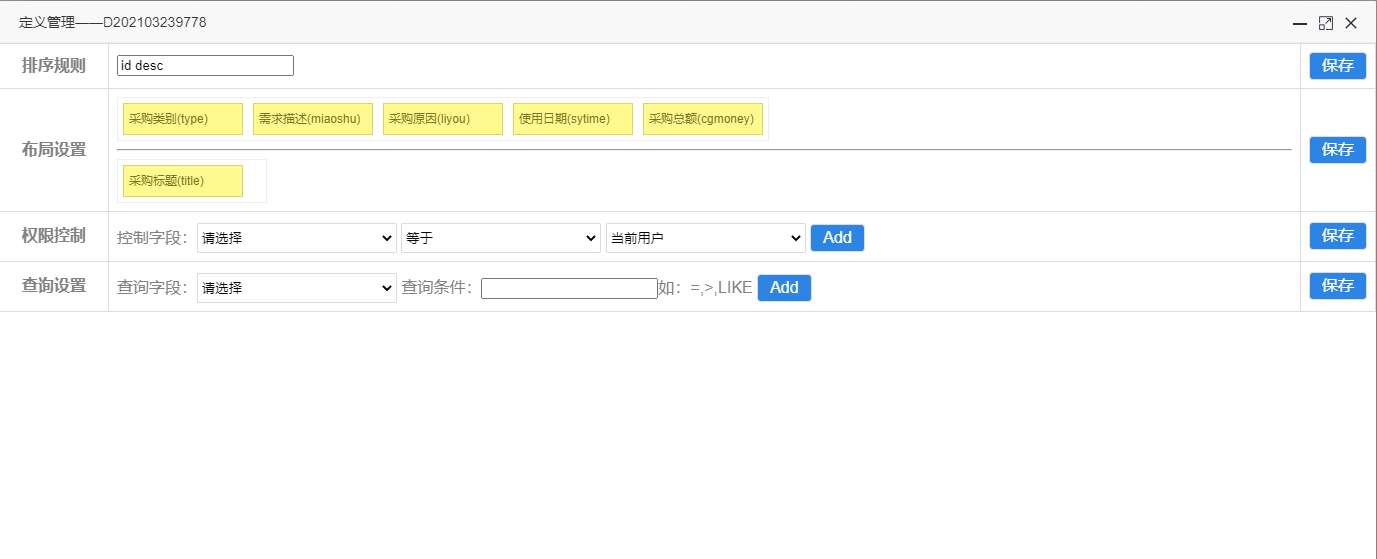Save the 布局设置 row

pyautogui.click(x=1338, y=150)
